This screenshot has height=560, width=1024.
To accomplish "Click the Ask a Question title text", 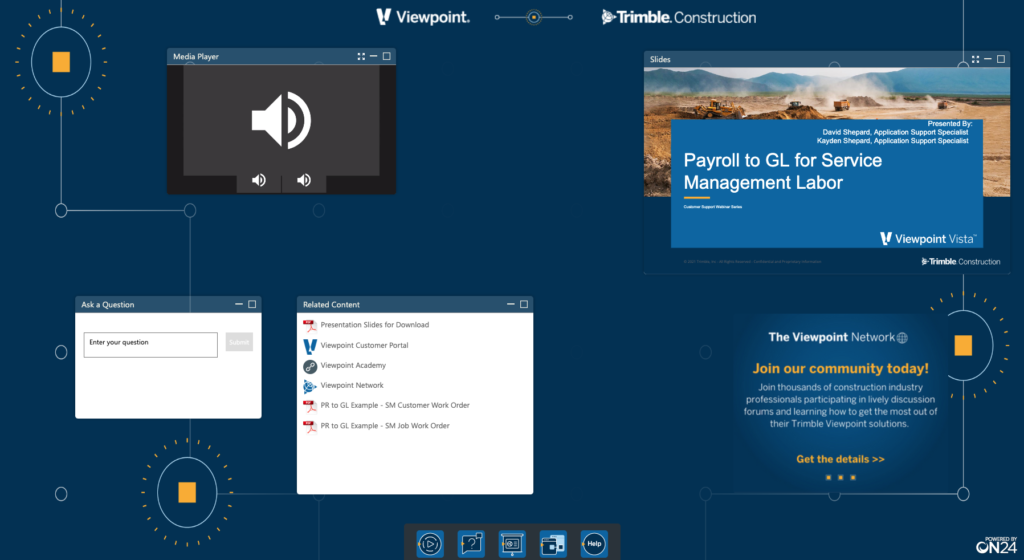I will pyautogui.click(x=108, y=305).
